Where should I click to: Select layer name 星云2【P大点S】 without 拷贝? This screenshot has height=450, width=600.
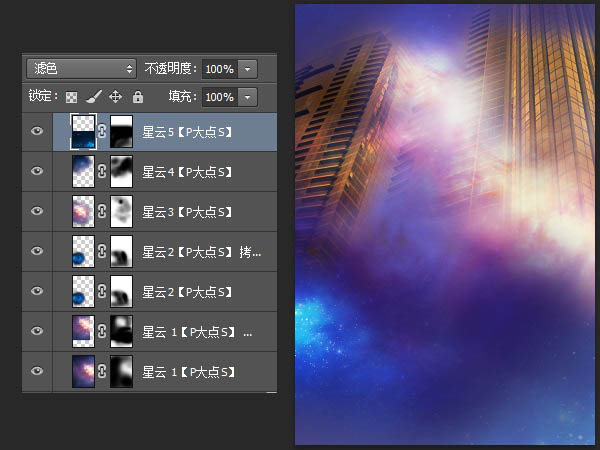pos(187,292)
